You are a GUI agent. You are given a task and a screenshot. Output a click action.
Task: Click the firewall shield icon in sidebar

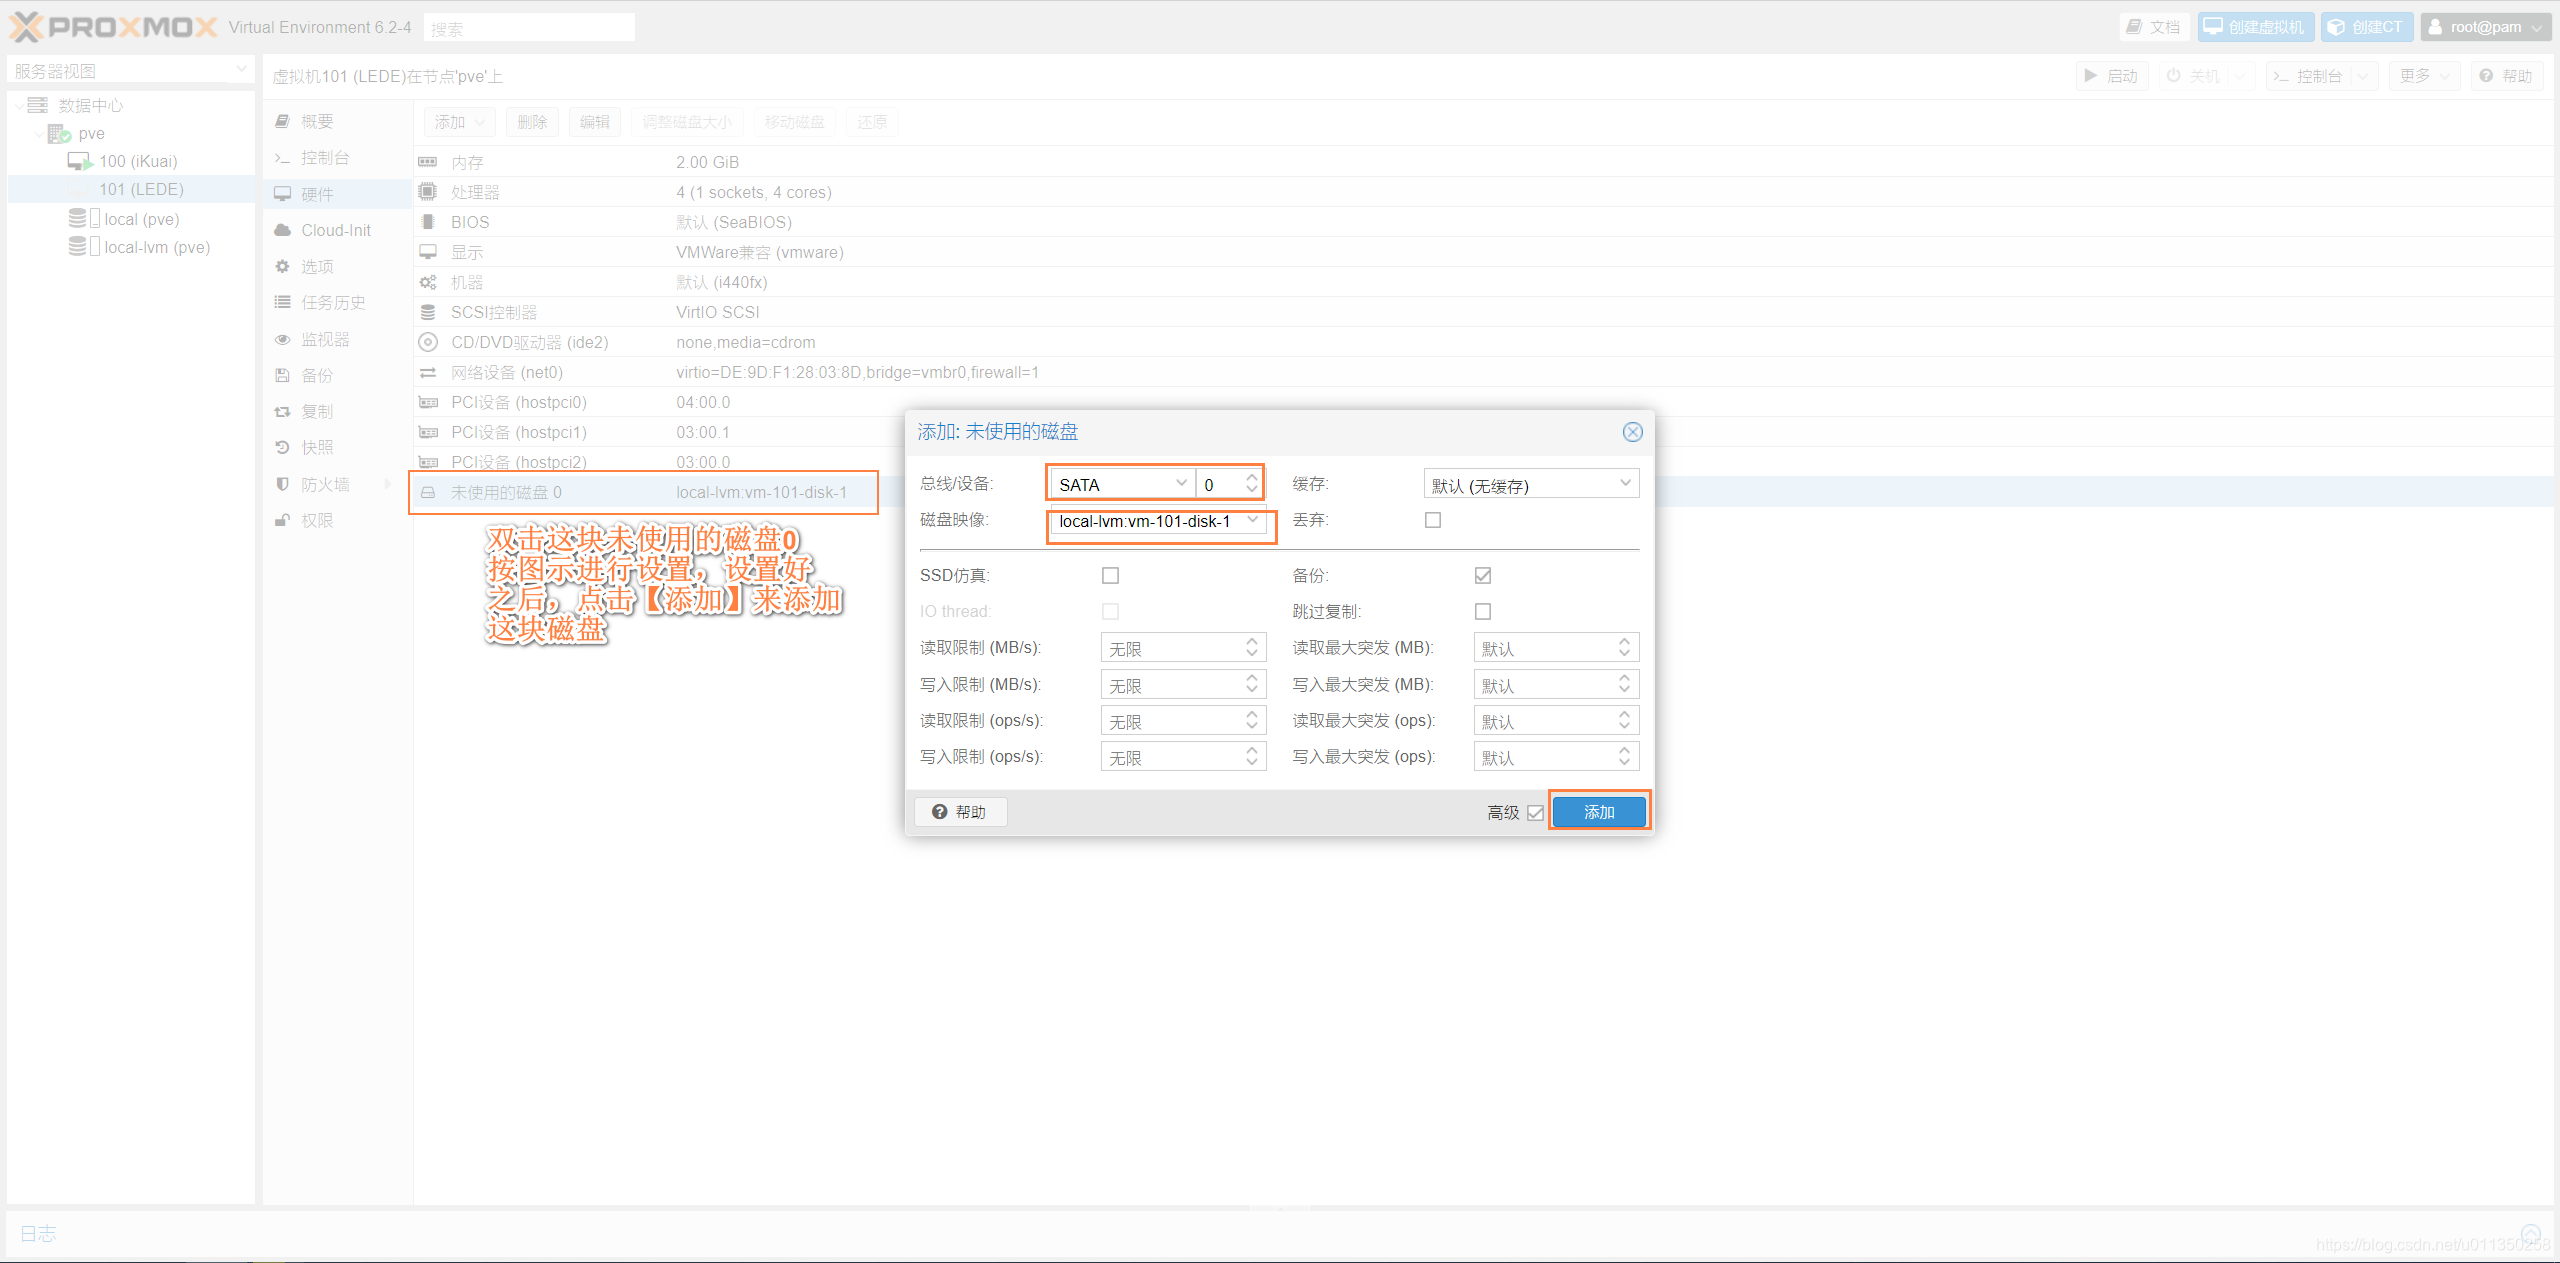click(283, 485)
